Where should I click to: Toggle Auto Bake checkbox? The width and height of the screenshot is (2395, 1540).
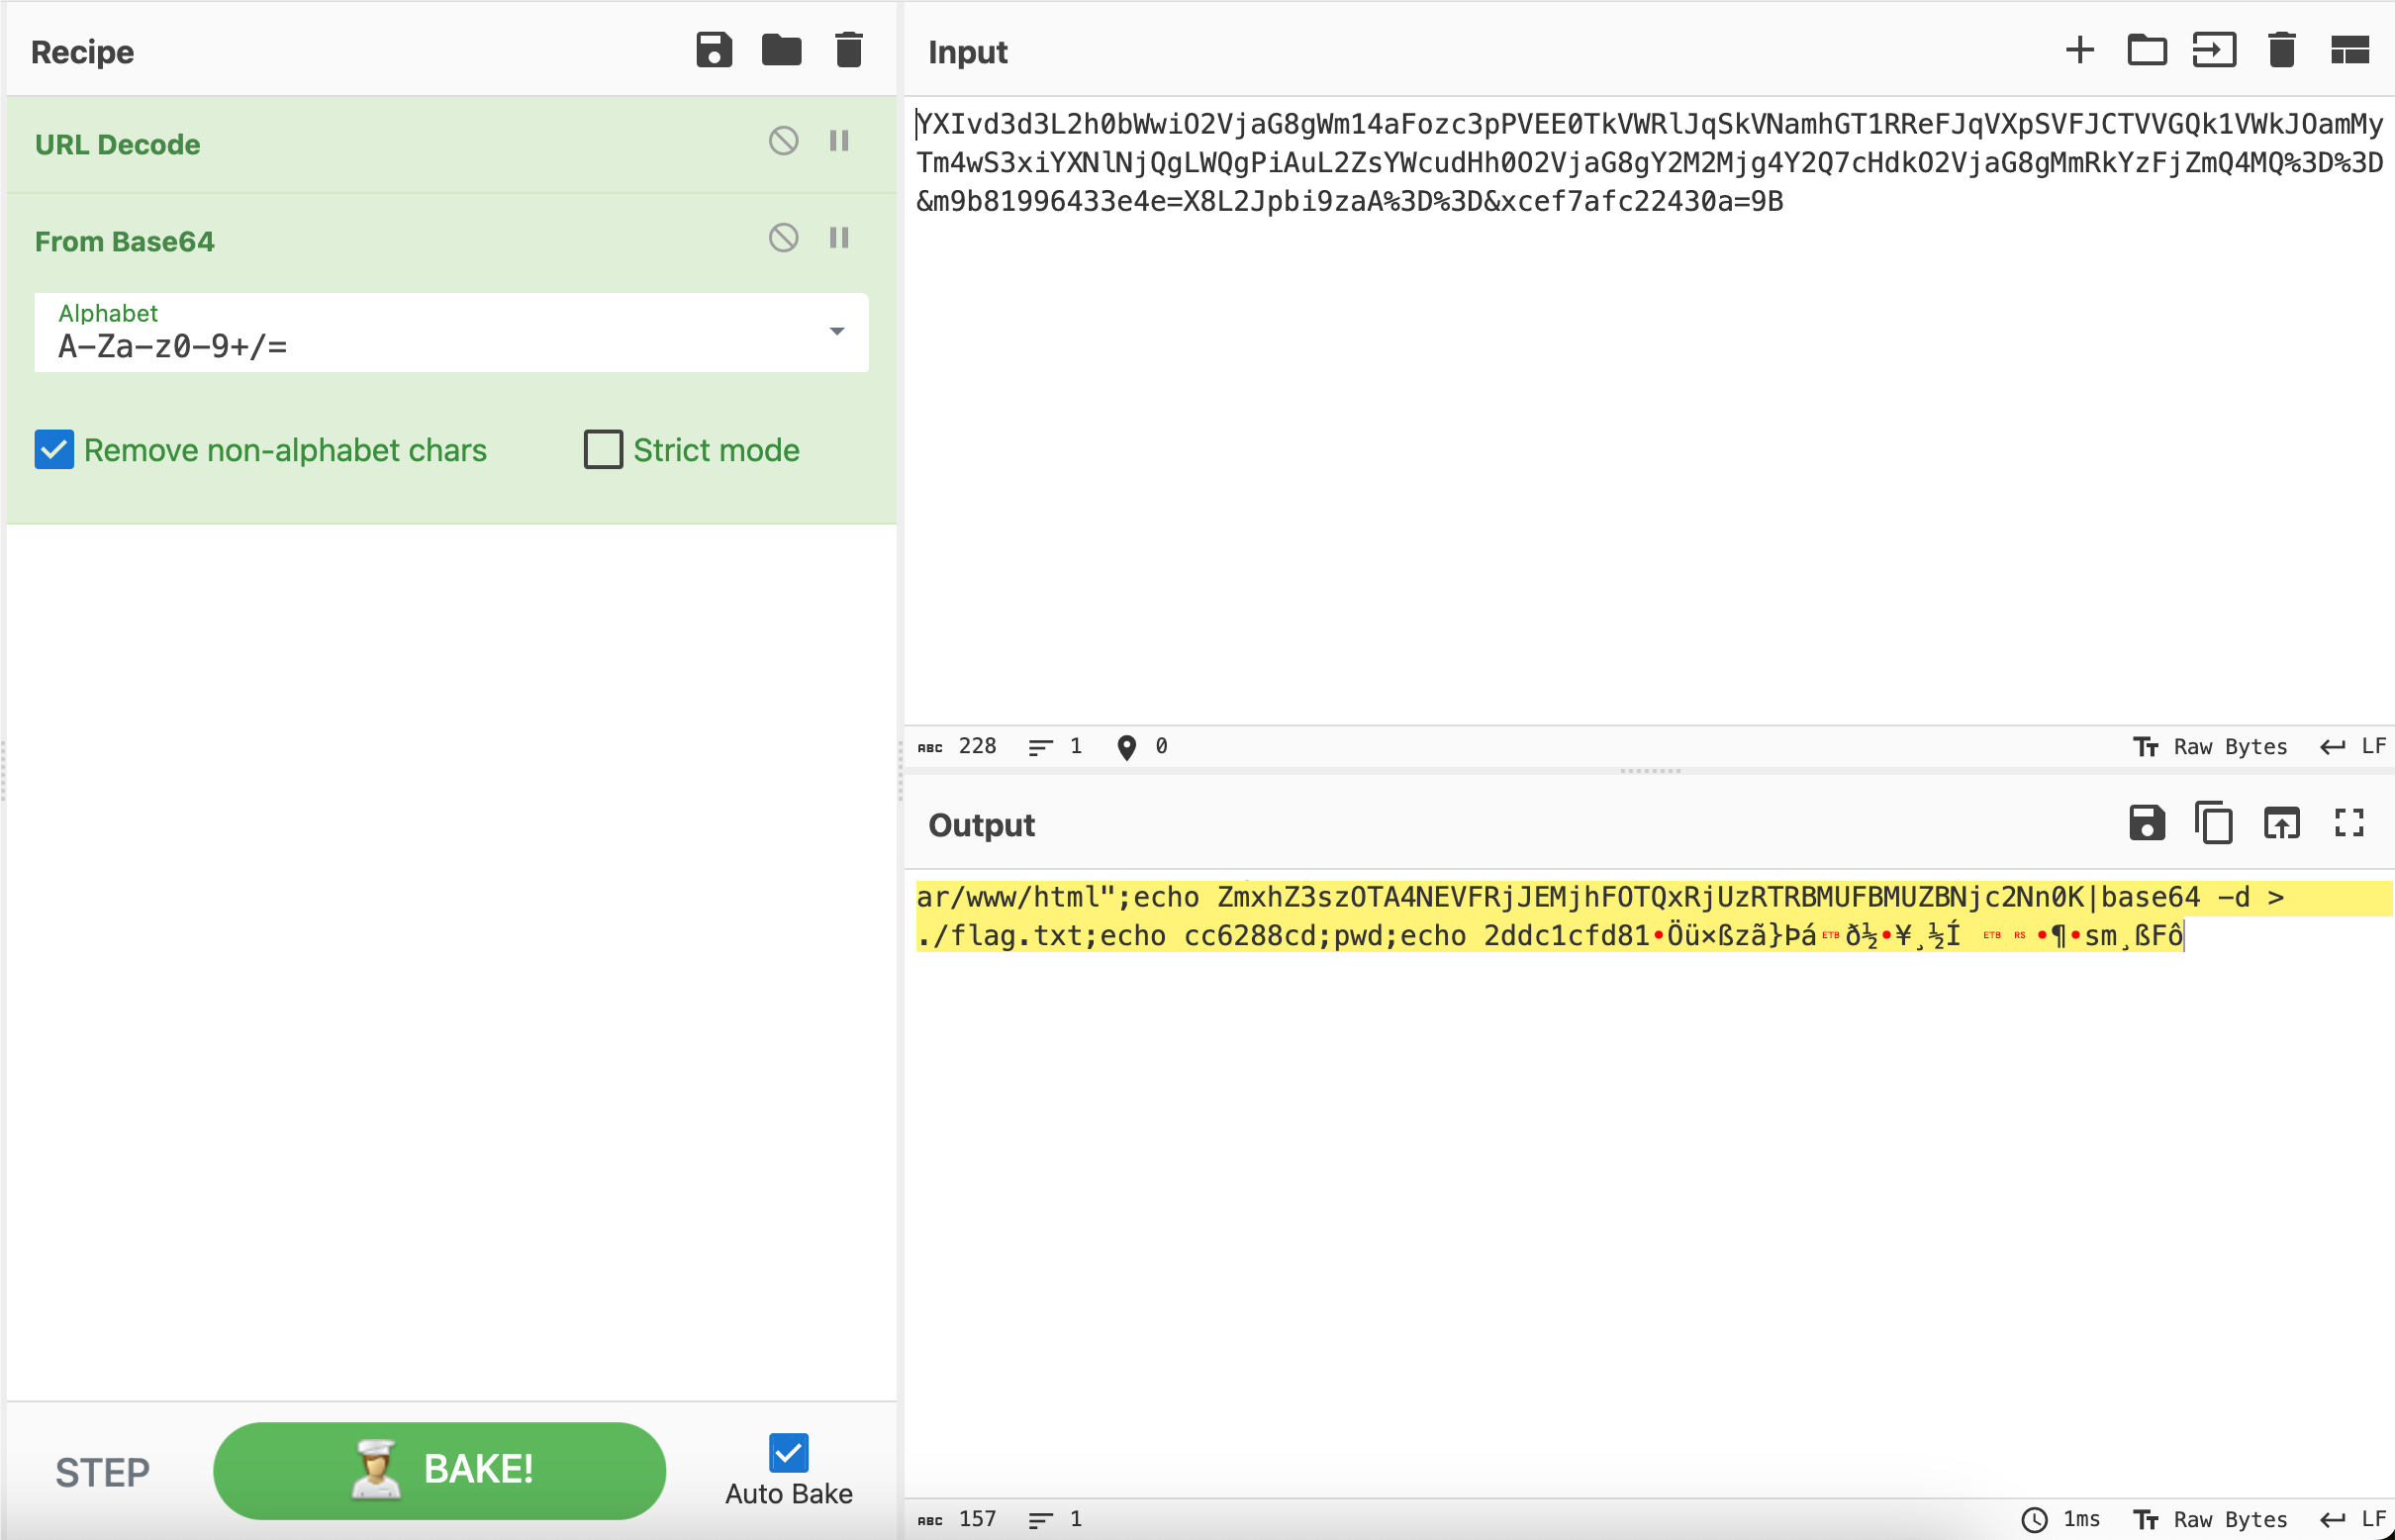[789, 1451]
